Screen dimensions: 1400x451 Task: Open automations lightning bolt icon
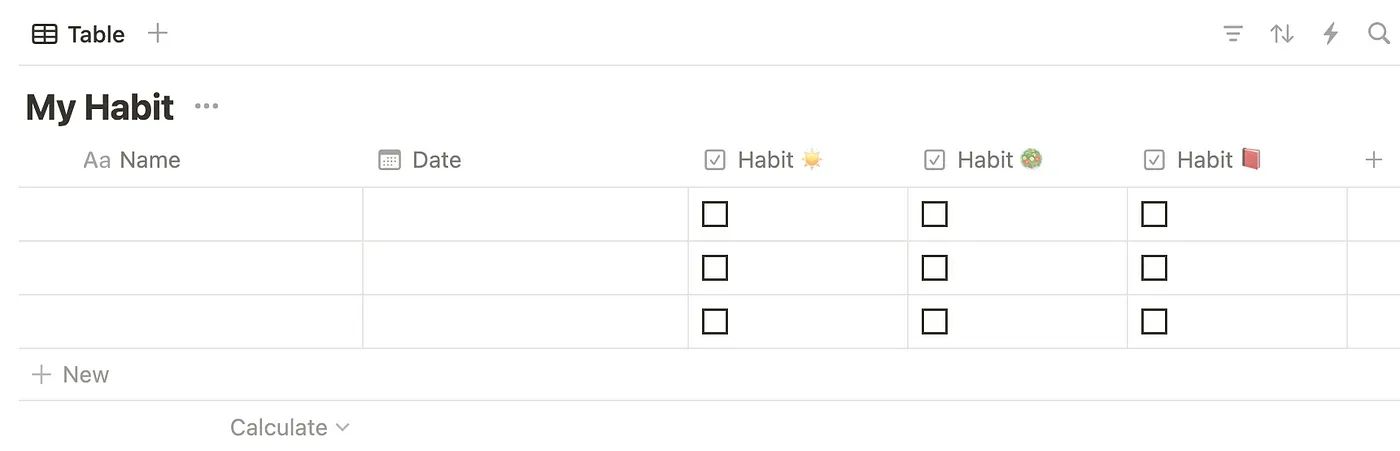[1330, 34]
